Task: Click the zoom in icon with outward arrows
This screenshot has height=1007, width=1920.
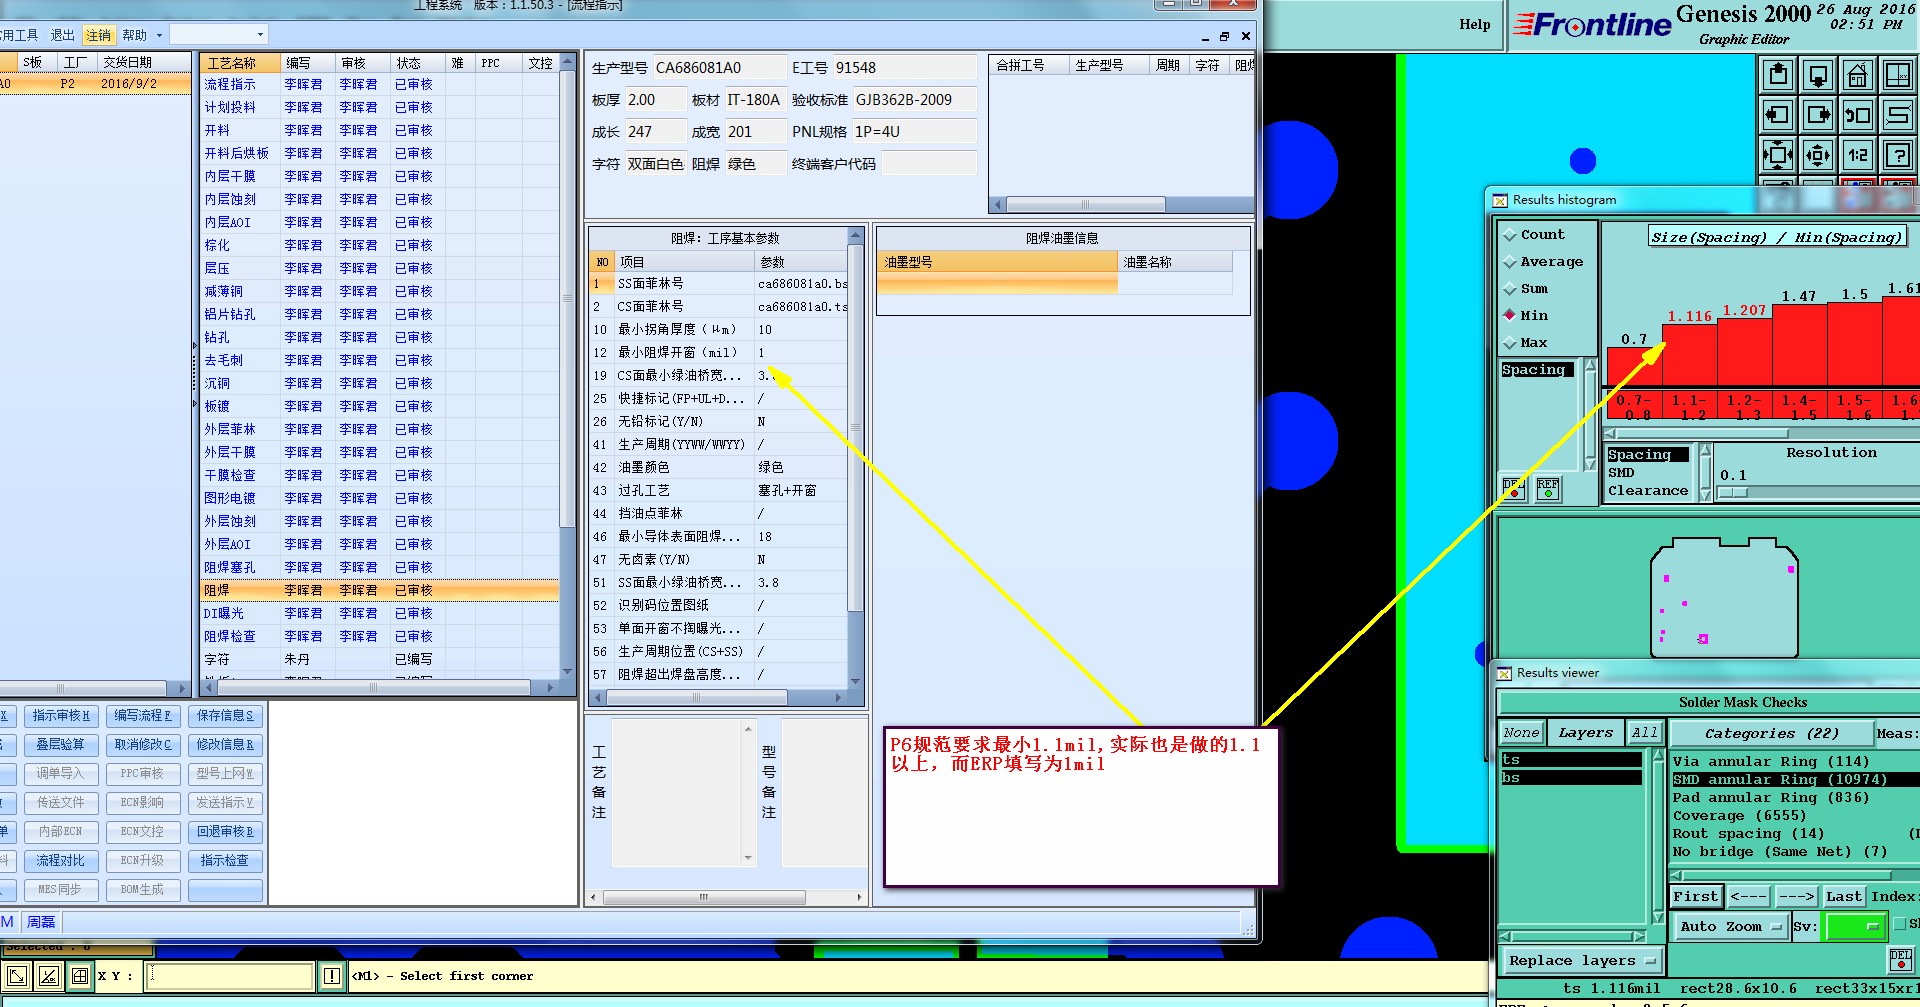Action: [x=1778, y=155]
